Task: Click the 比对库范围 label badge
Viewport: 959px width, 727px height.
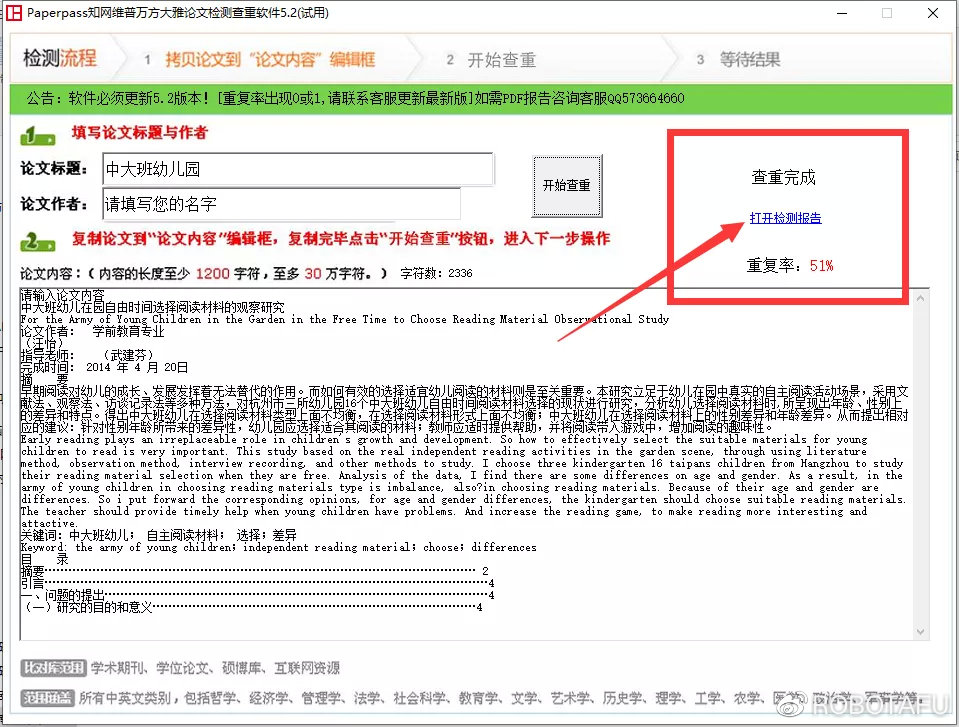Action: (x=53, y=668)
